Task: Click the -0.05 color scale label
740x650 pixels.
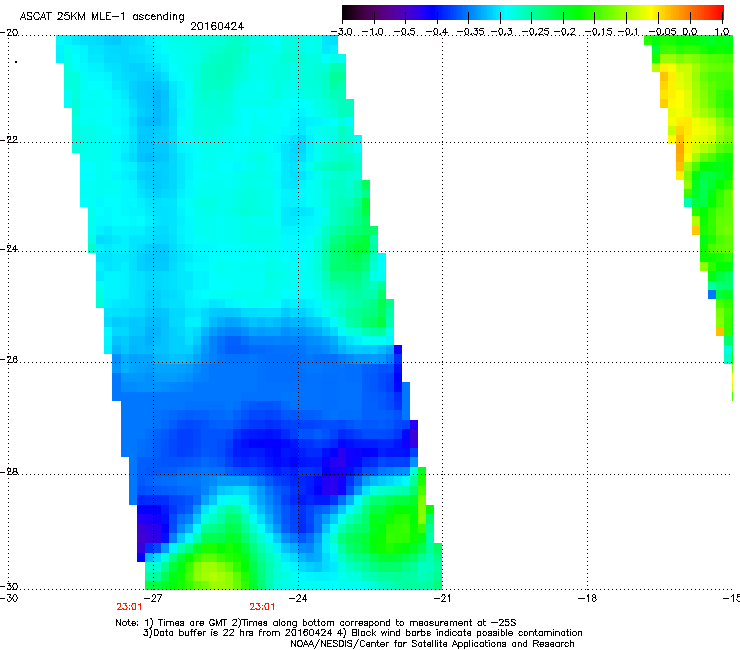Action: [x=662, y=32]
